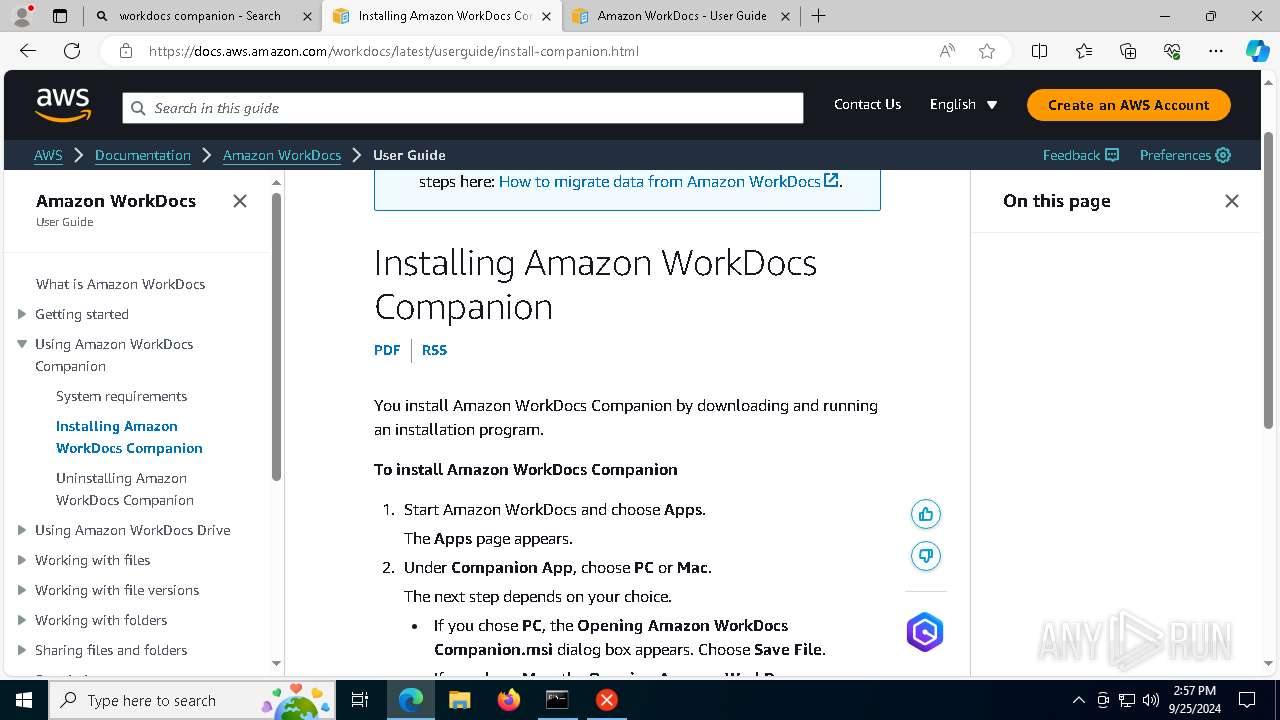
Task: Switch to Amazon WorkDocs User Guide tab
Action: (x=682, y=16)
